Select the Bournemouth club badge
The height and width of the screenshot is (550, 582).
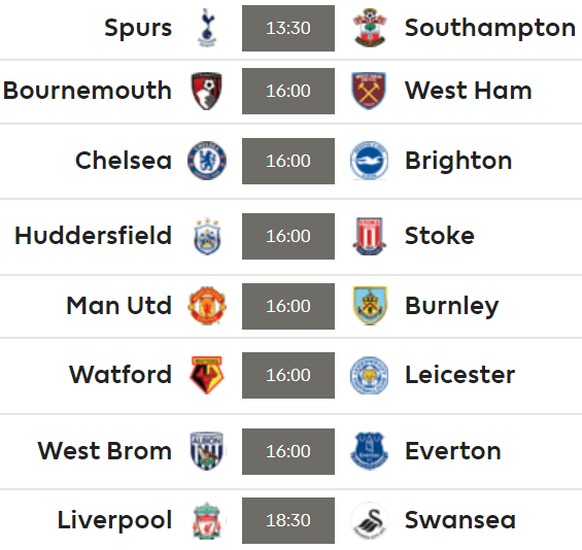point(207,91)
